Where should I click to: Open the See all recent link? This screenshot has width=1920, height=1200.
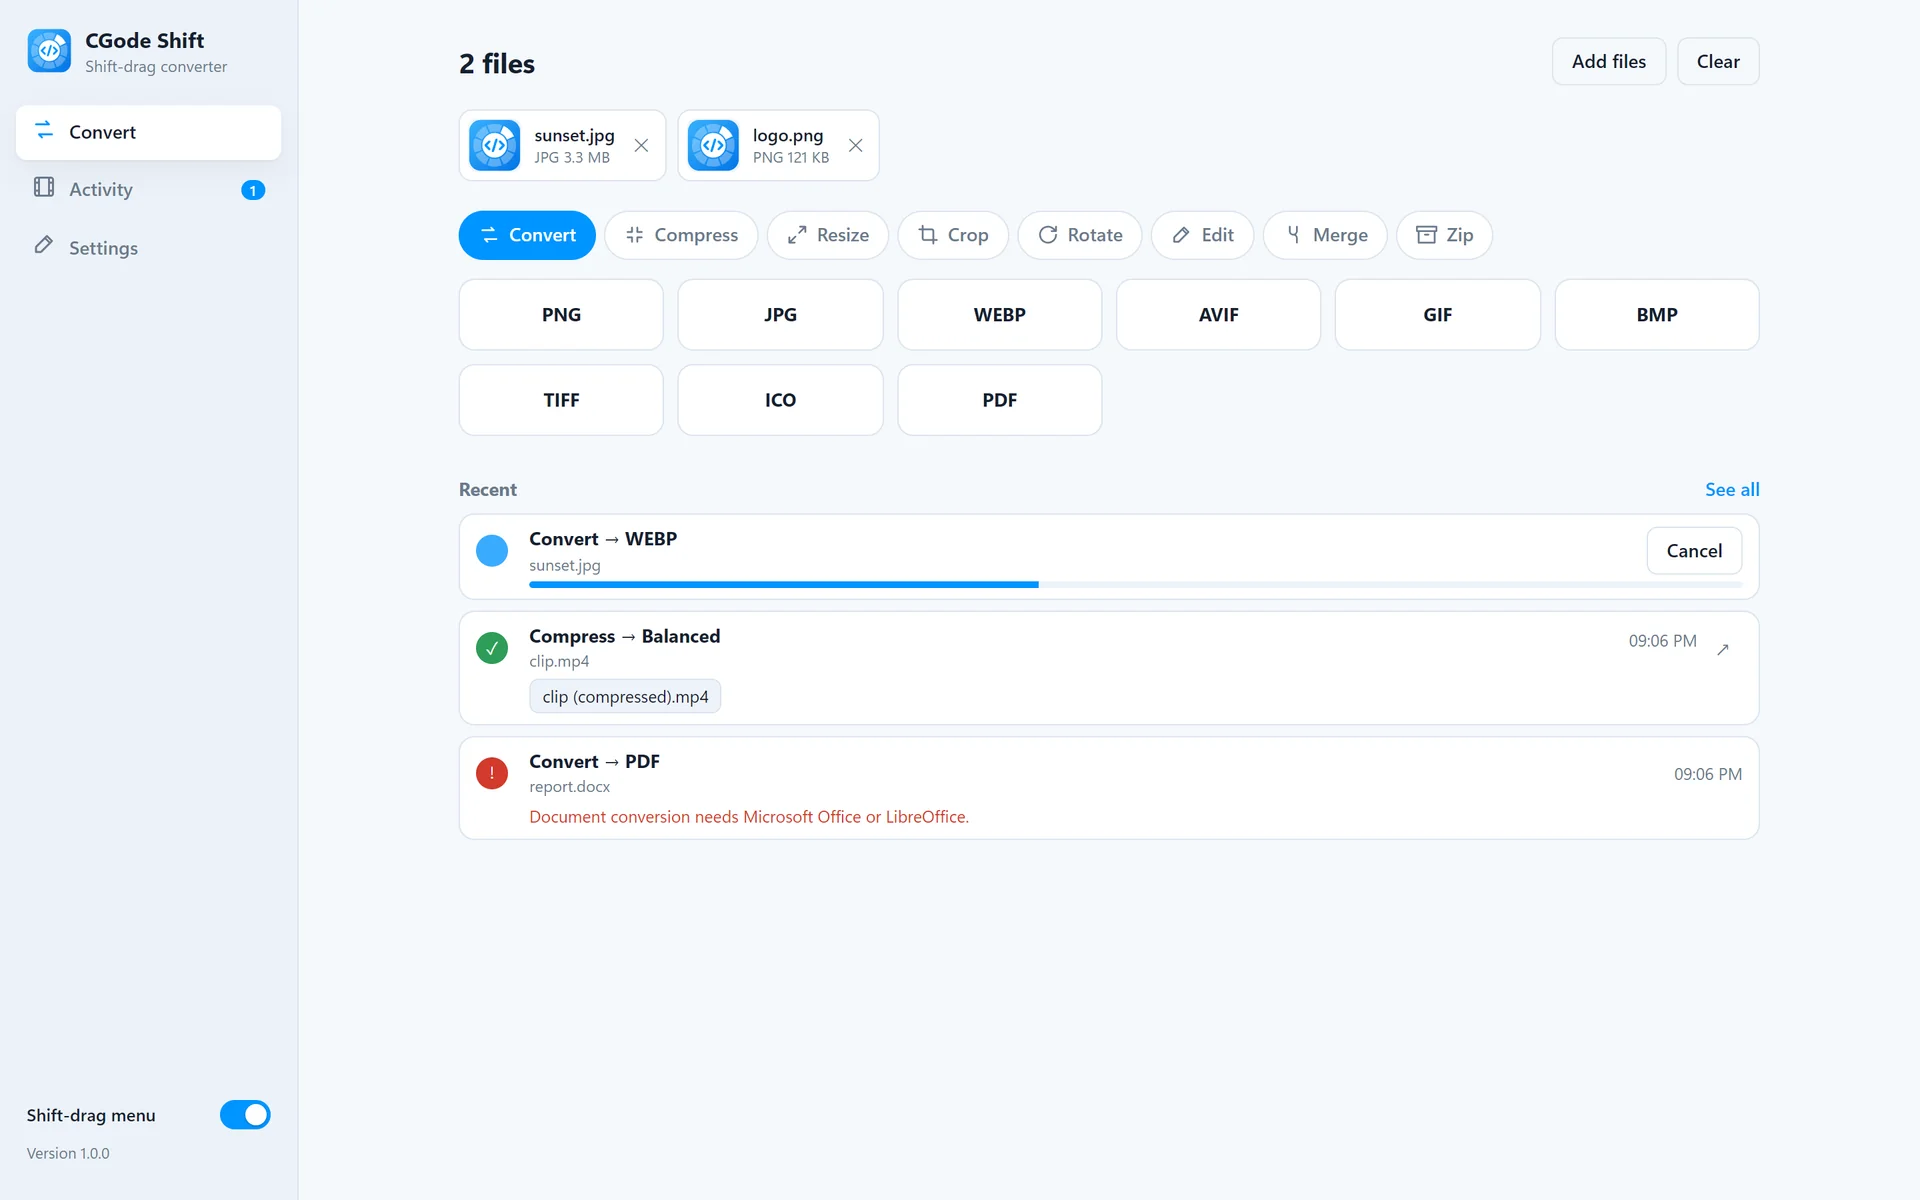coord(1732,489)
